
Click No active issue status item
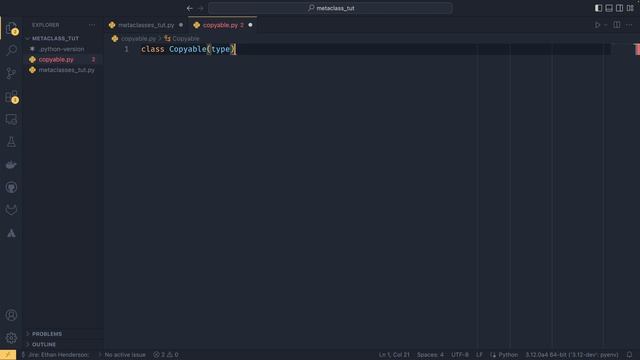tap(122, 355)
